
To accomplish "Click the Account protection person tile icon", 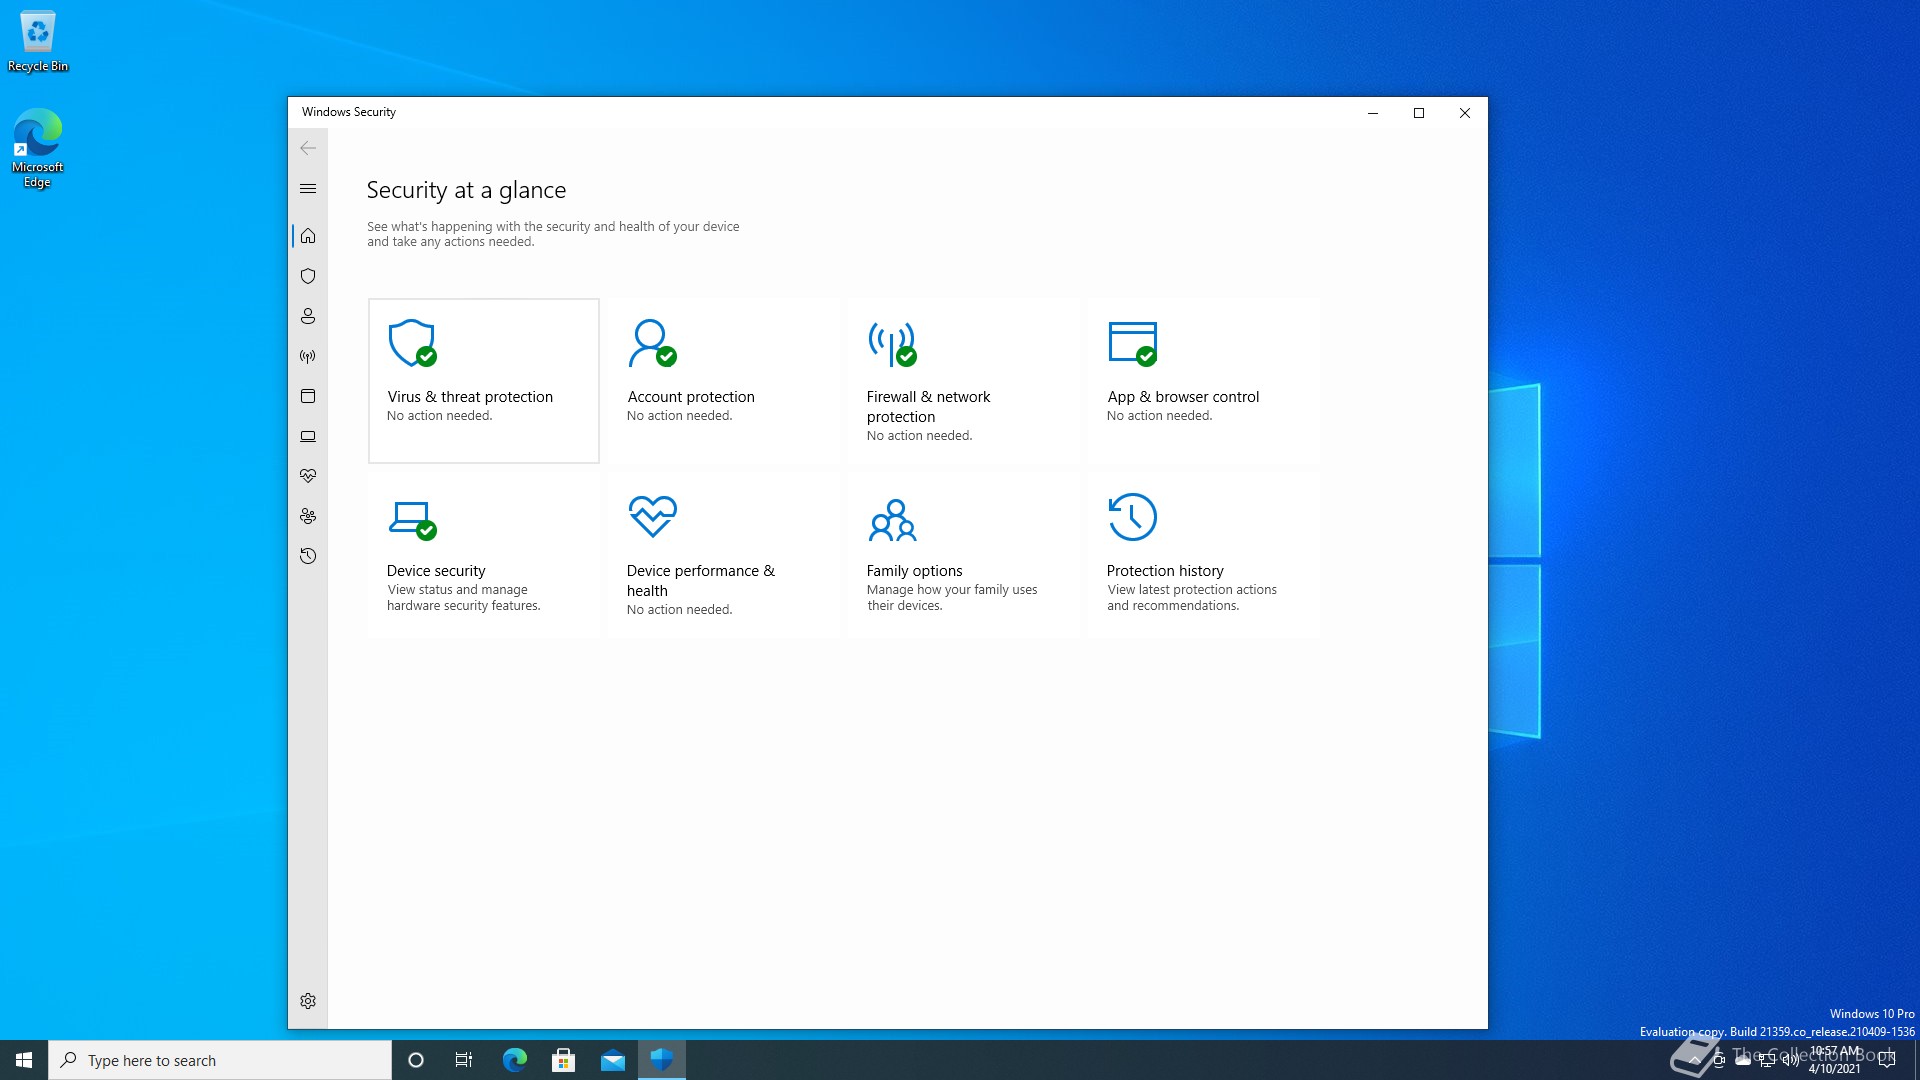I will tap(652, 343).
